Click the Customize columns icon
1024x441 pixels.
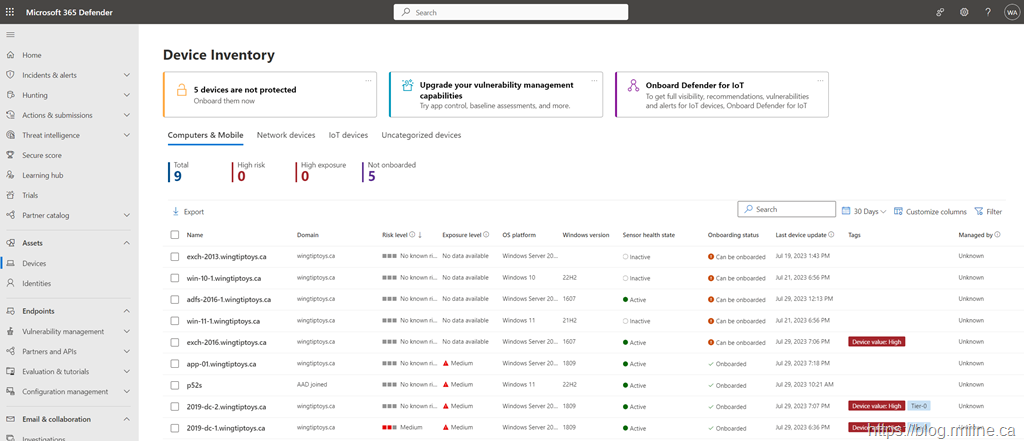tap(899, 212)
